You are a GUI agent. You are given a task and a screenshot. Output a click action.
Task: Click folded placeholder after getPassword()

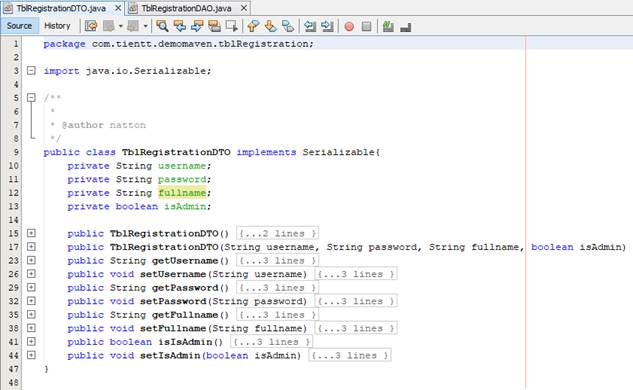coord(278,287)
